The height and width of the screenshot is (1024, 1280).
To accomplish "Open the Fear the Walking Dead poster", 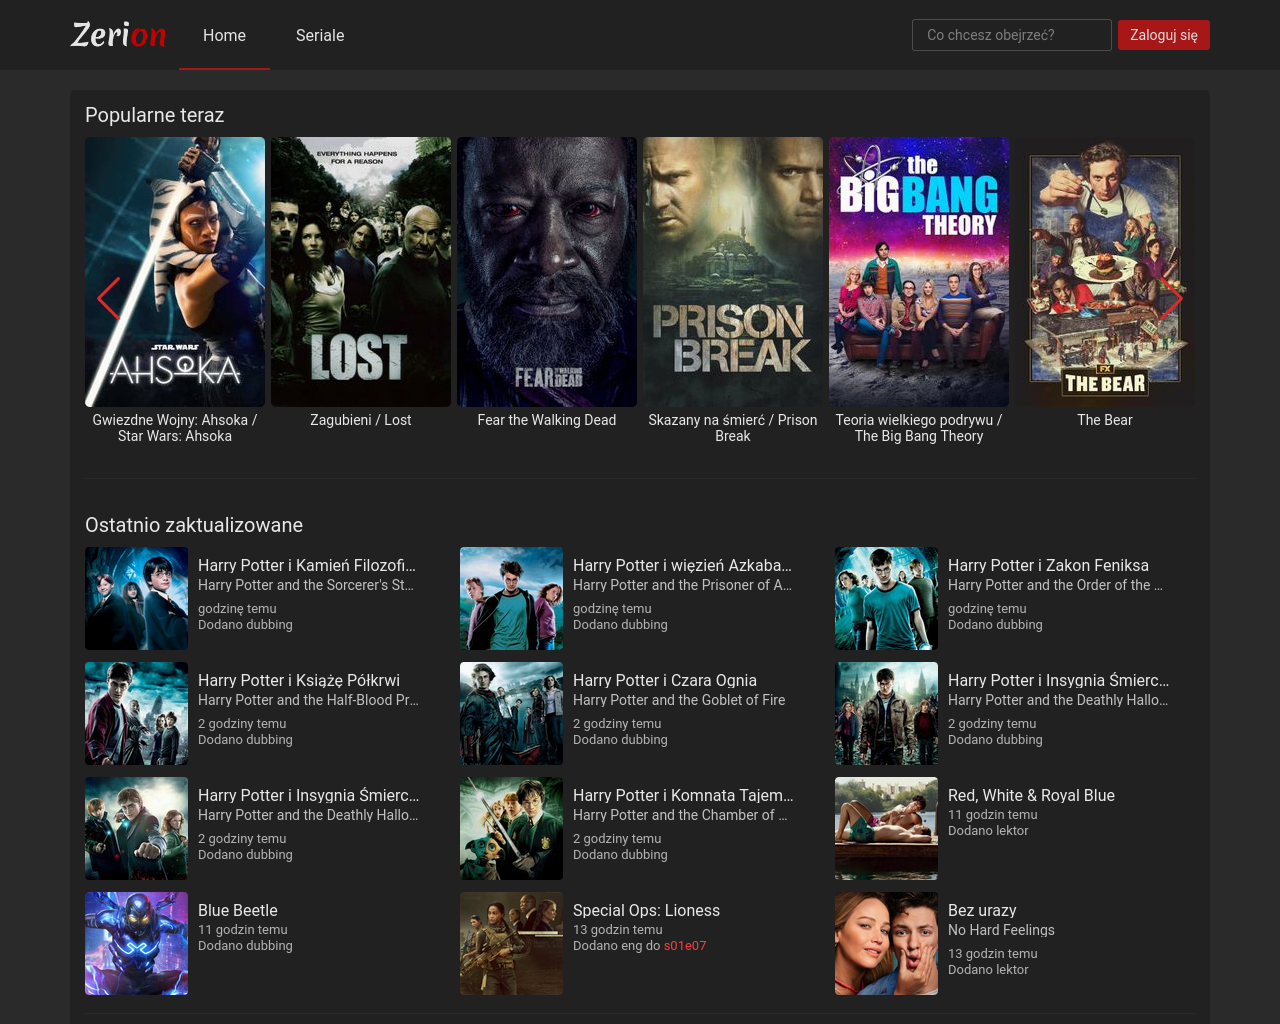I will [547, 272].
